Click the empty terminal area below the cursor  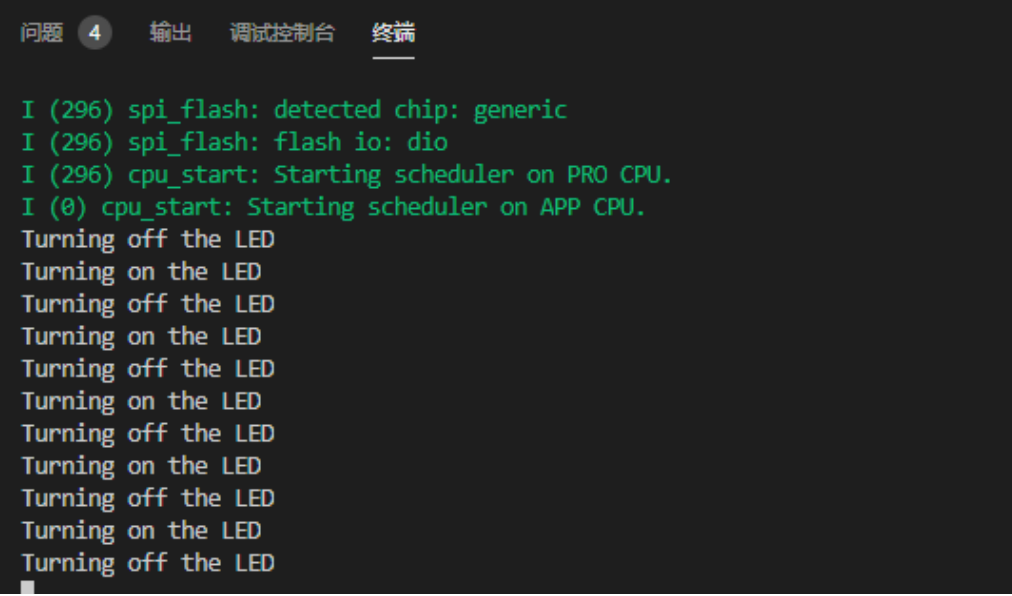pos(500,589)
